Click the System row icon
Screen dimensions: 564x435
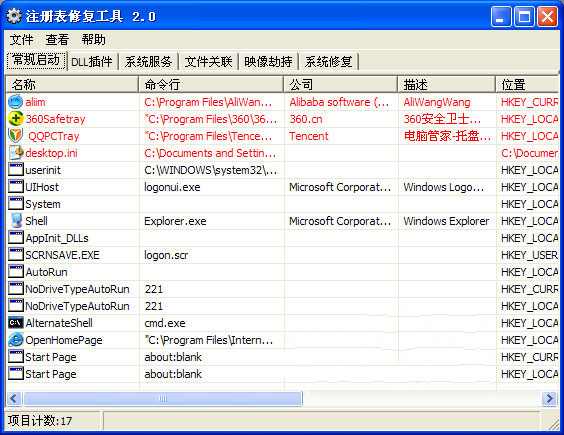pos(15,203)
